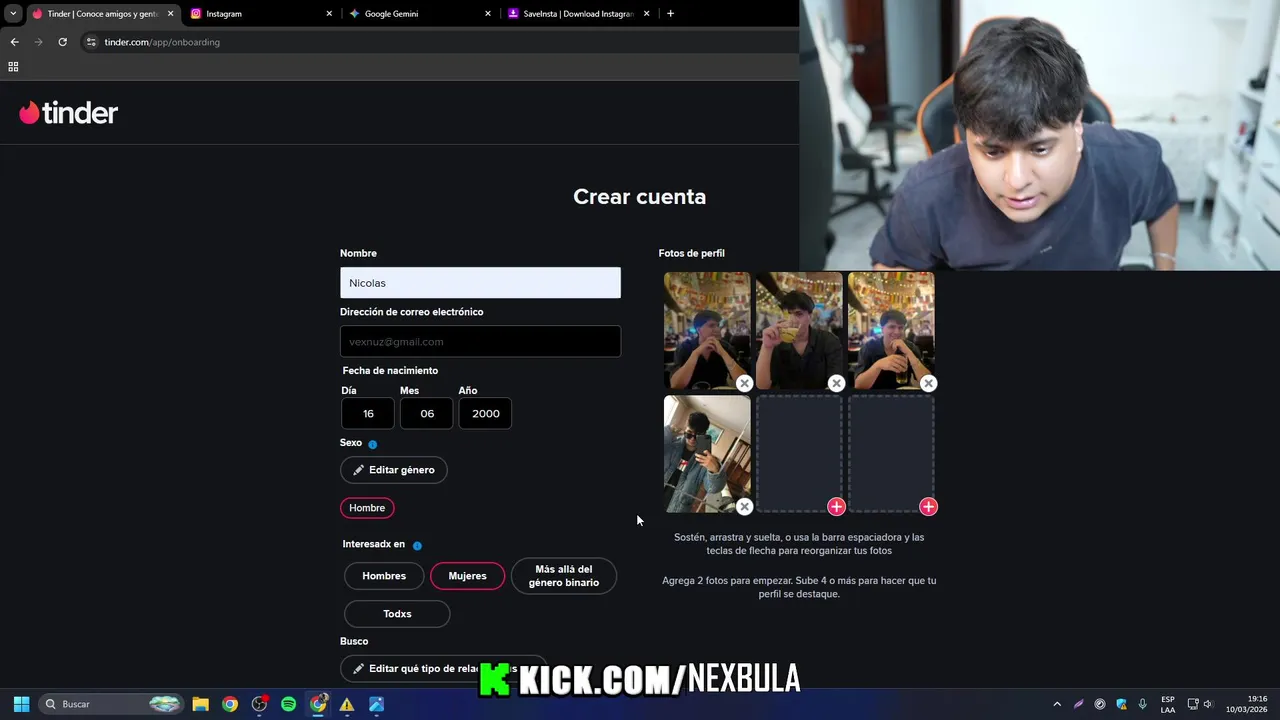1280x720 pixels.
Task: Toggle the Mujeres interest option
Action: pyautogui.click(x=467, y=576)
